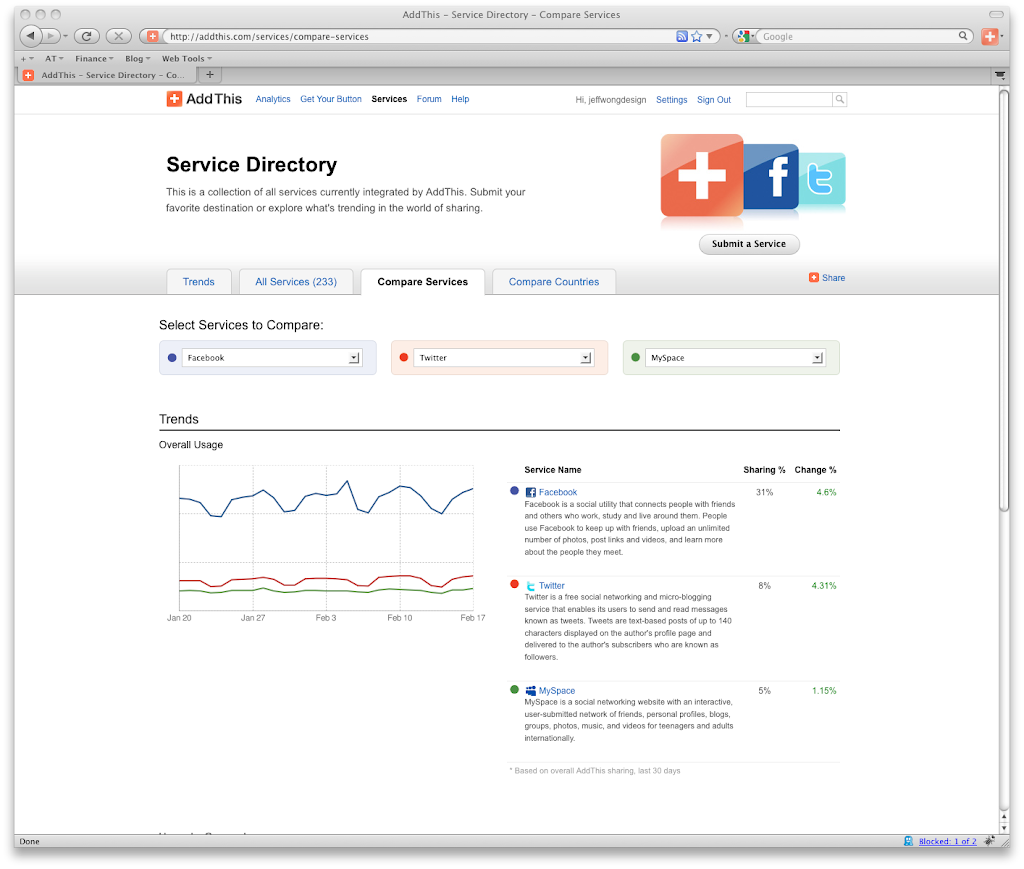
Task: Click the Blocked: 1 of 2 link
Action: pos(948,841)
